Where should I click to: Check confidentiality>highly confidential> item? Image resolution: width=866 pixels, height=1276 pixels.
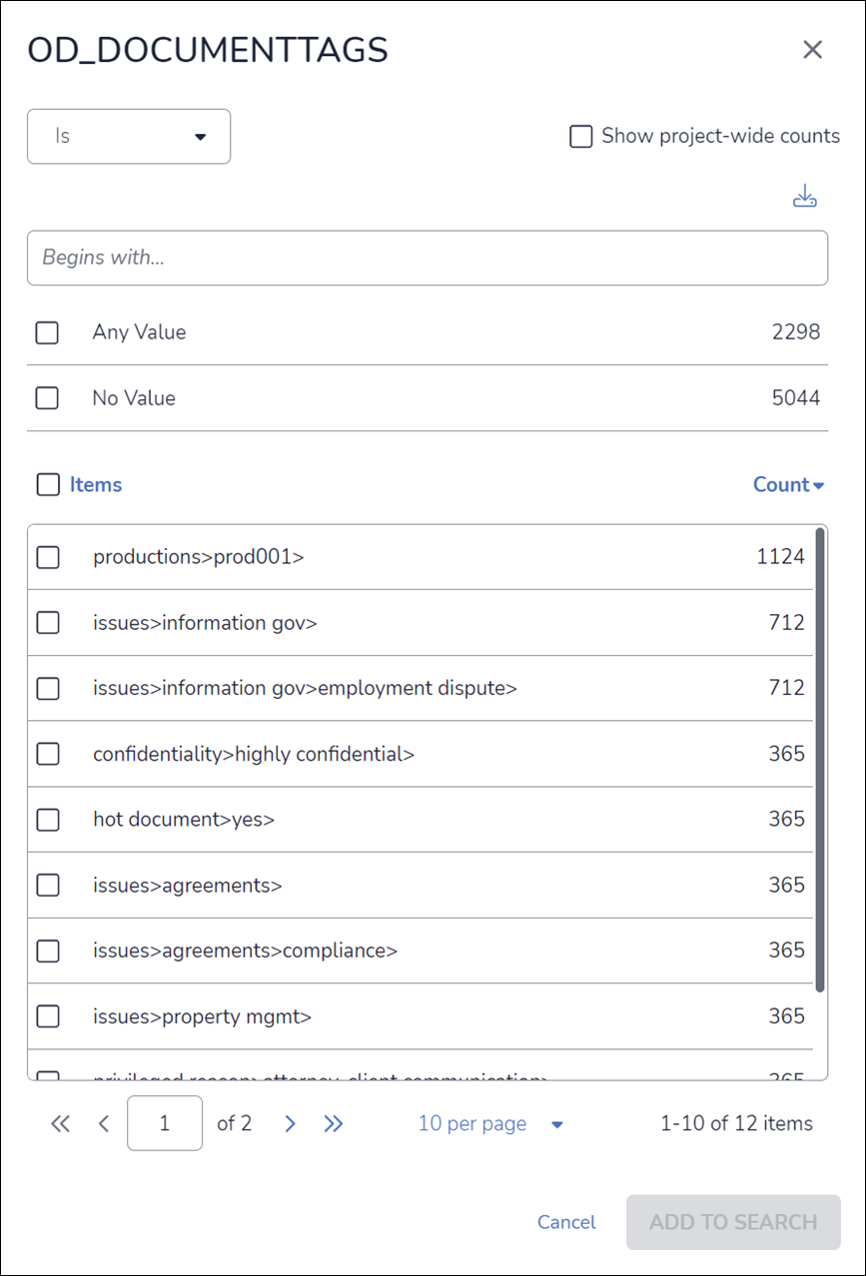click(48, 754)
